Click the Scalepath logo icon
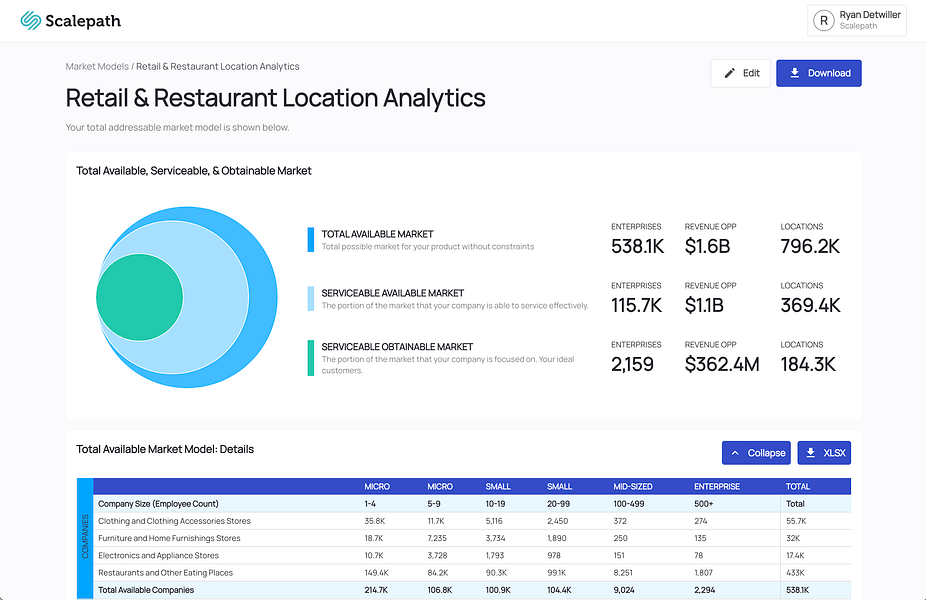 pyautogui.click(x=30, y=21)
